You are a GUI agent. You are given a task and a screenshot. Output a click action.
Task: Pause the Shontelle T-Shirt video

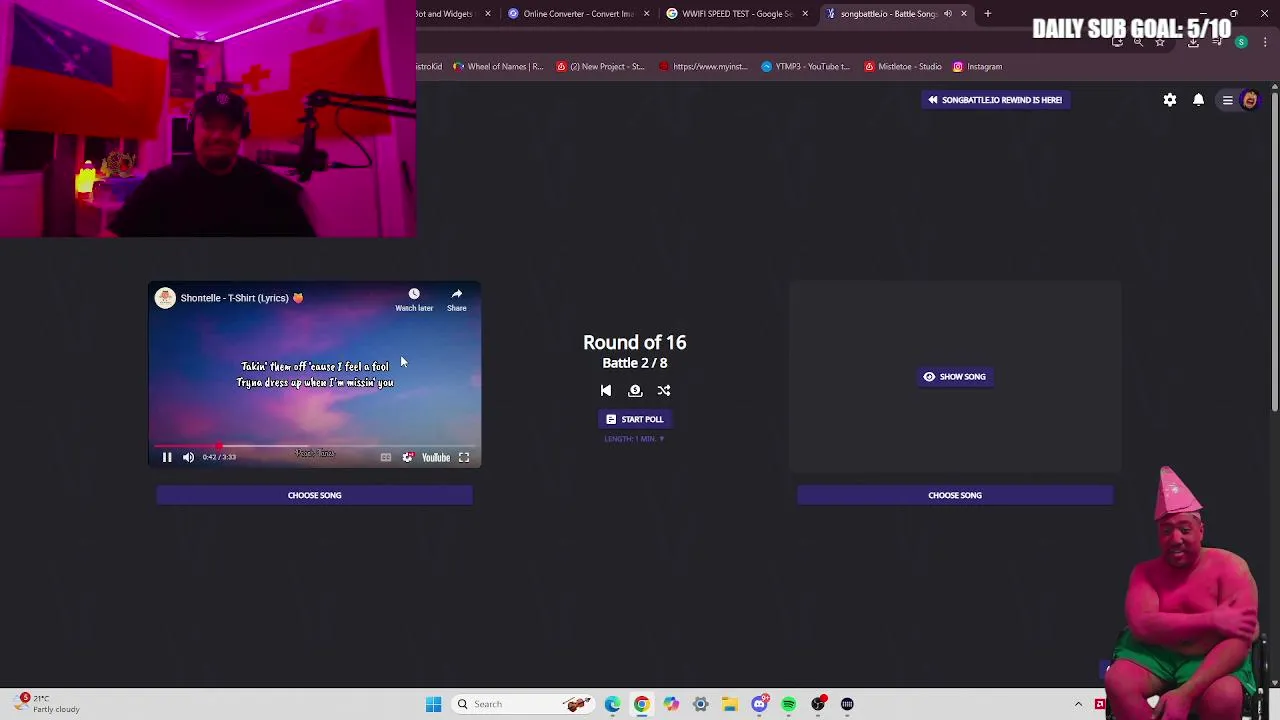tap(167, 457)
